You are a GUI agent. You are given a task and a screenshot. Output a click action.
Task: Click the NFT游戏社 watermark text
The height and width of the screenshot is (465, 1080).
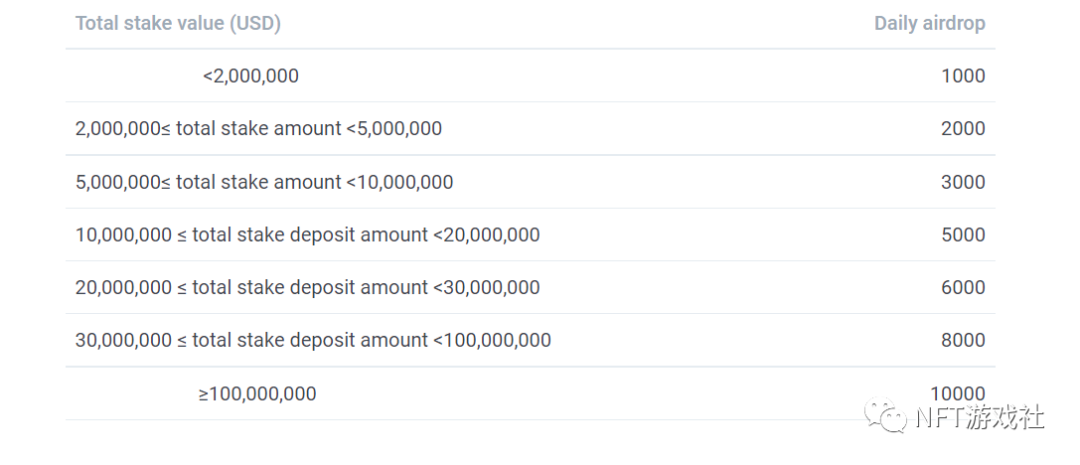pos(980,417)
